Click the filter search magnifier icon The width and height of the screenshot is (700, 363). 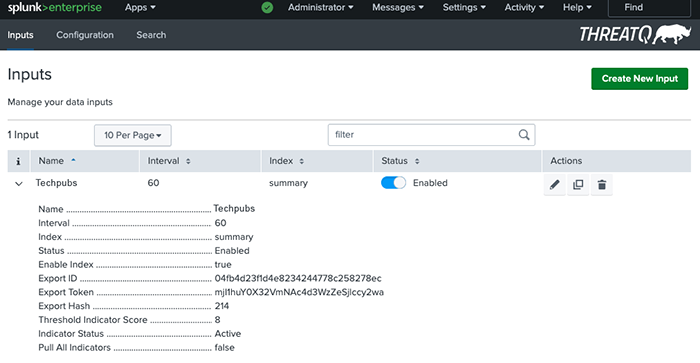[524, 134]
